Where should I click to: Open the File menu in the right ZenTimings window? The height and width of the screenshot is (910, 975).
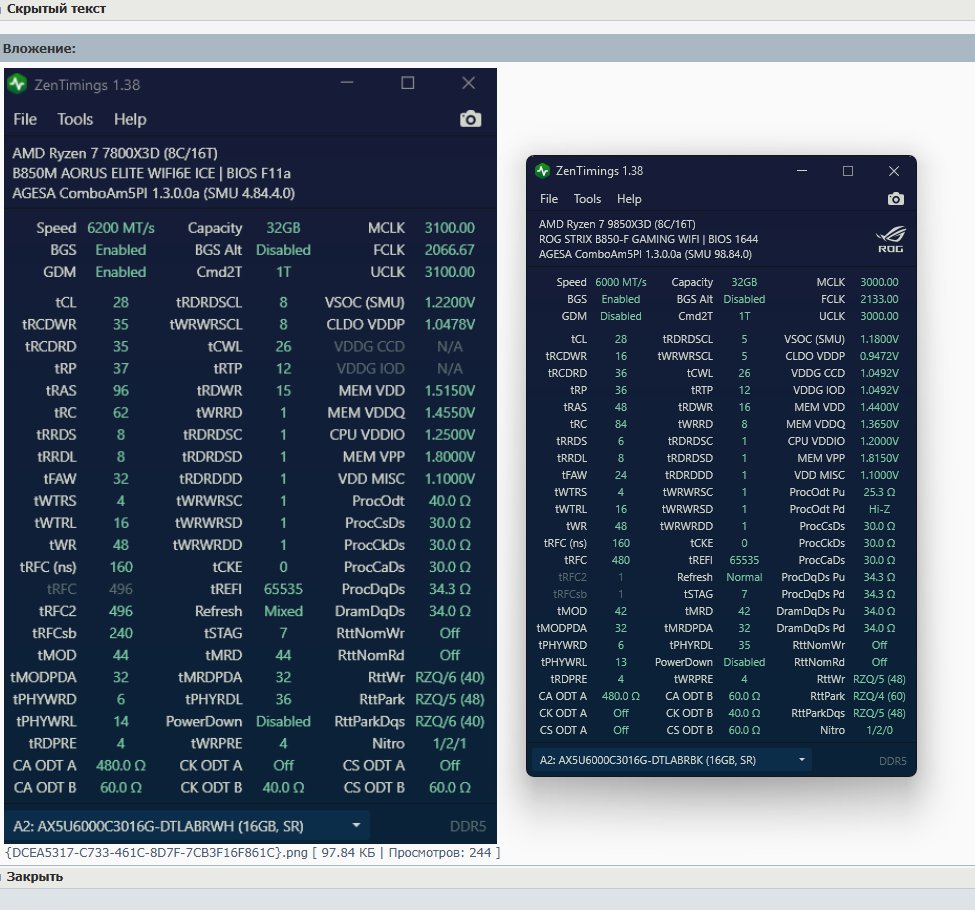coord(548,199)
